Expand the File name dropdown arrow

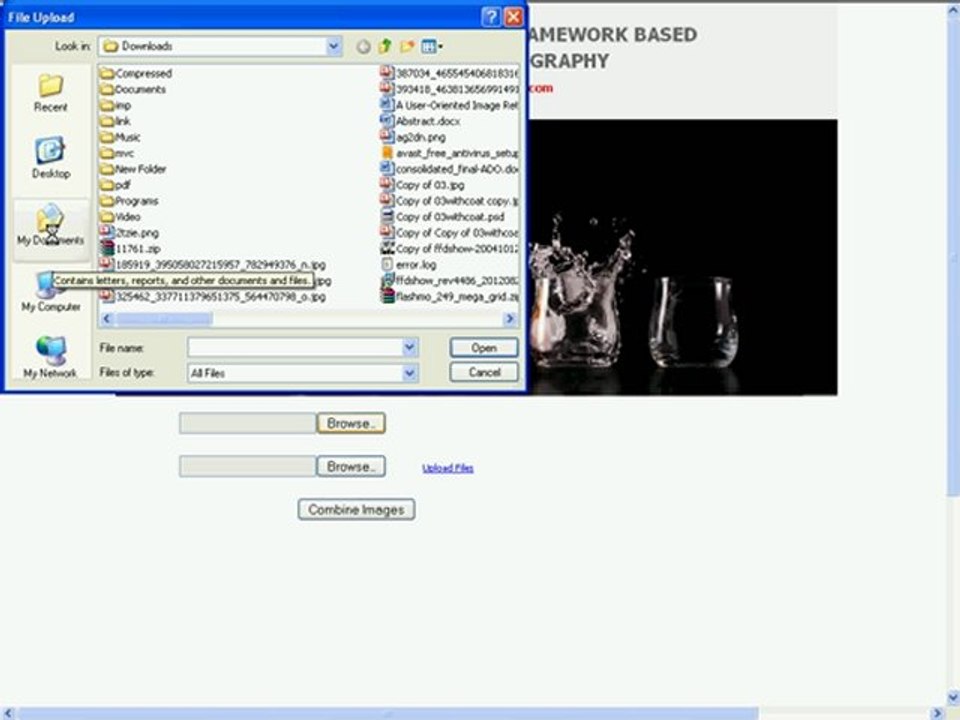[410, 348]
